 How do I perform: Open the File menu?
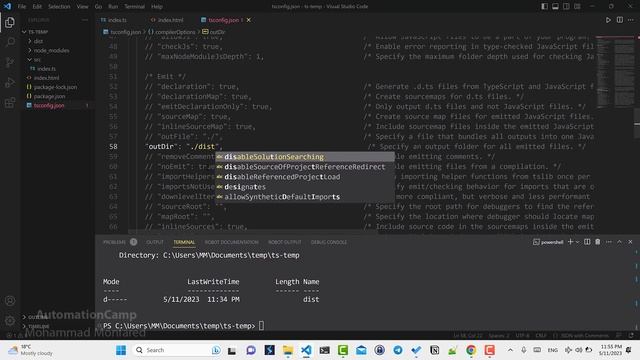[22, 7]
